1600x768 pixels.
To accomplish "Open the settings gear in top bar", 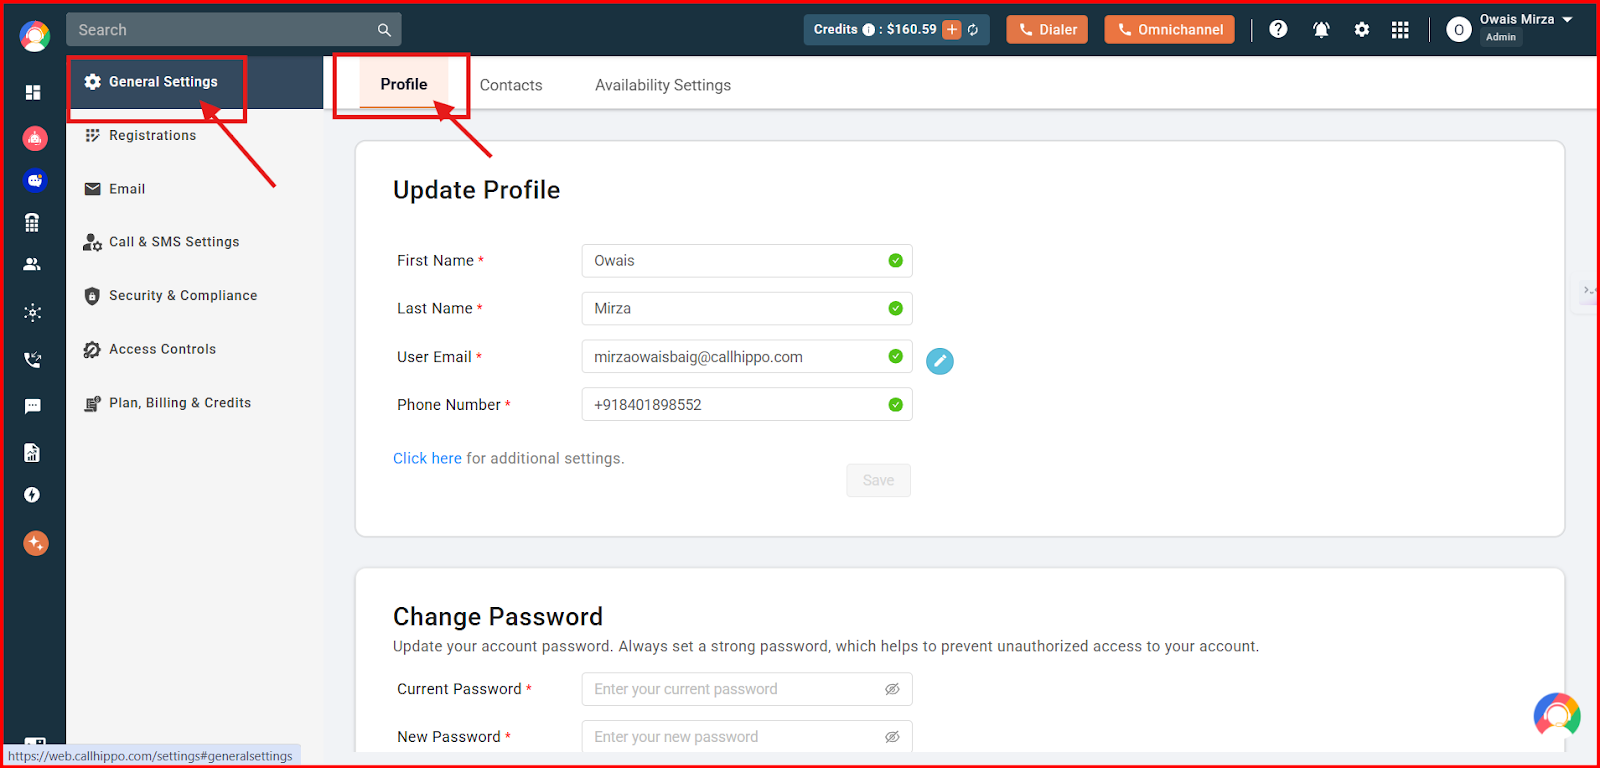I will (x=1361, y=30).
